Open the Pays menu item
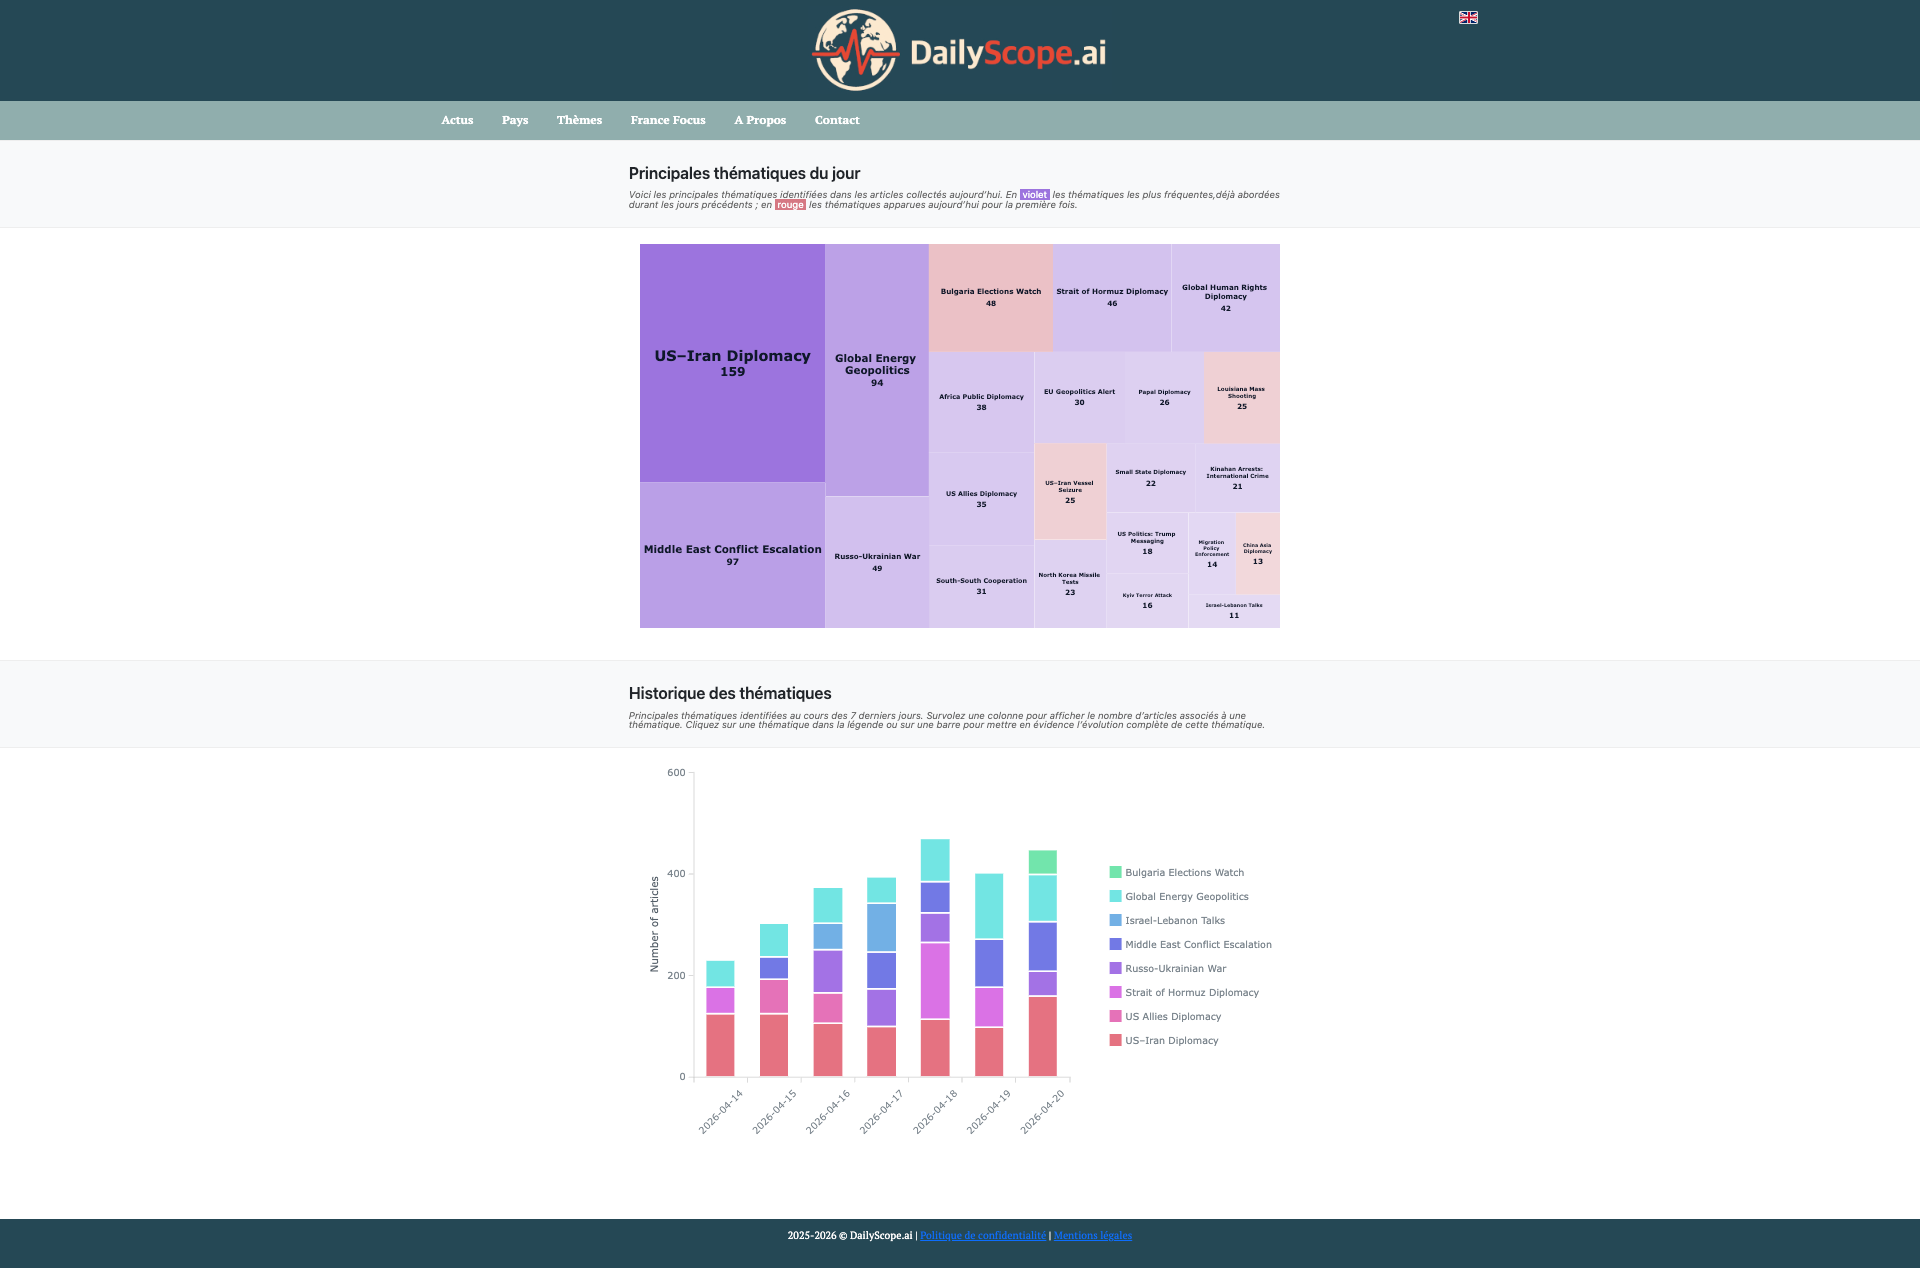Screen dimensions: 1920x1268 515,120
